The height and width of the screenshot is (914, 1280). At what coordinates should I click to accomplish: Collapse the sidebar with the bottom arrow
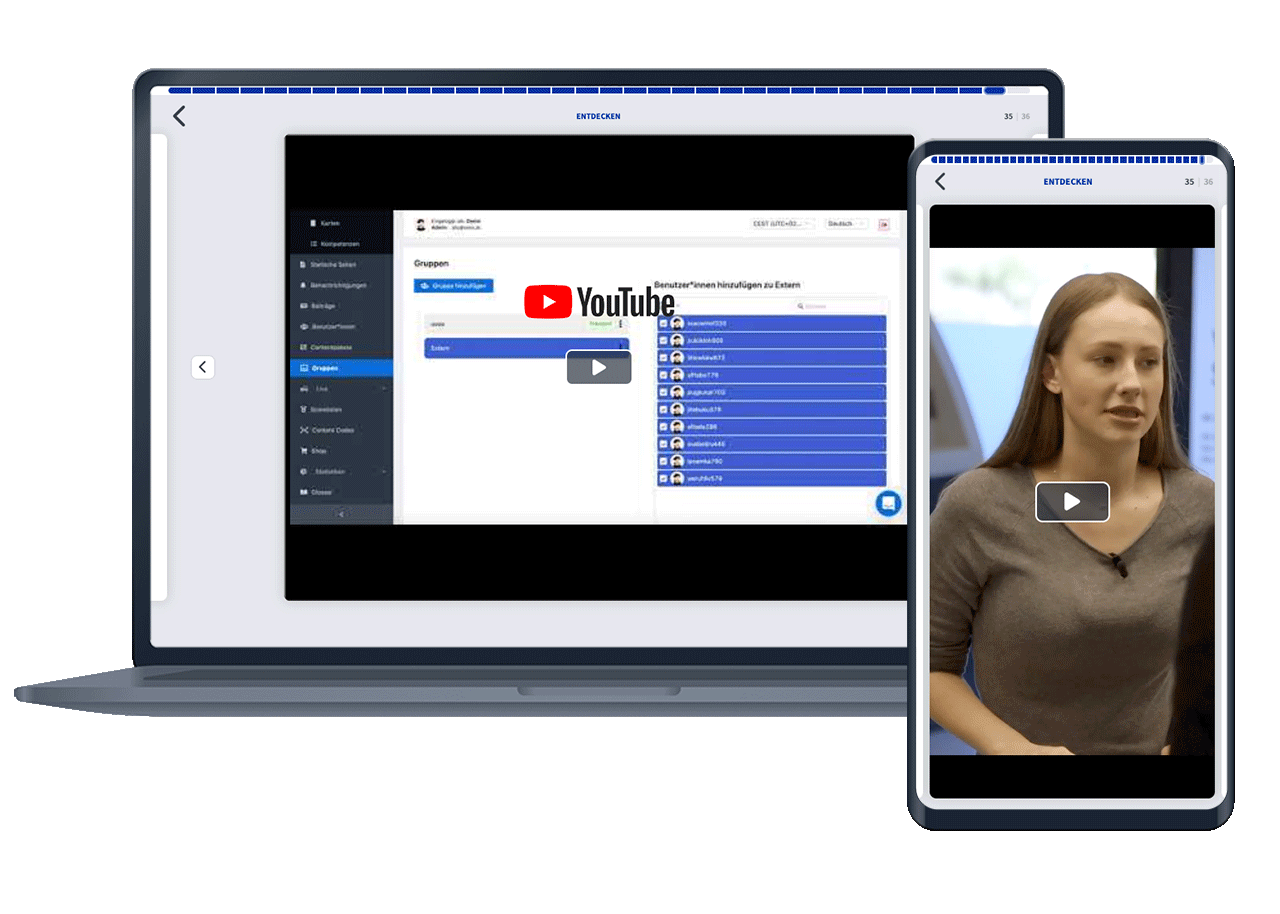click(341, 514)
